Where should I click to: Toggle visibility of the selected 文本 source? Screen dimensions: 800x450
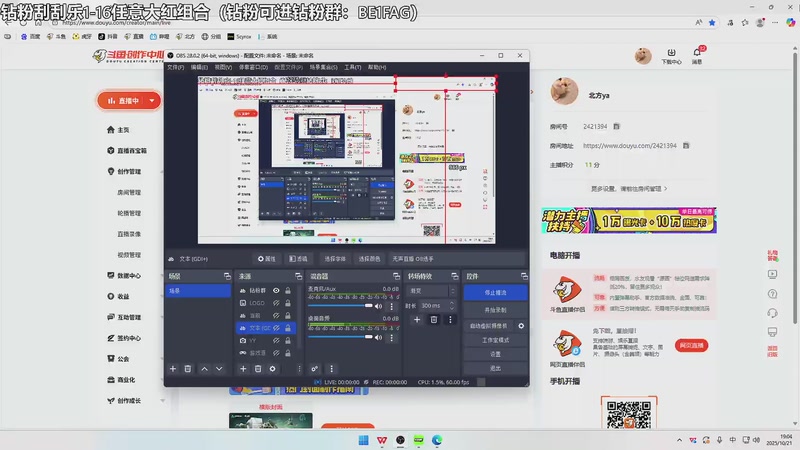click(276, 328)
